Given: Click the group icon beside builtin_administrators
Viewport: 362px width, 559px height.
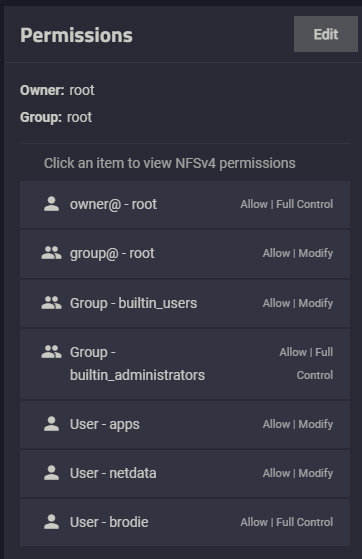Looking at the screenshot, I should (51, 352).
